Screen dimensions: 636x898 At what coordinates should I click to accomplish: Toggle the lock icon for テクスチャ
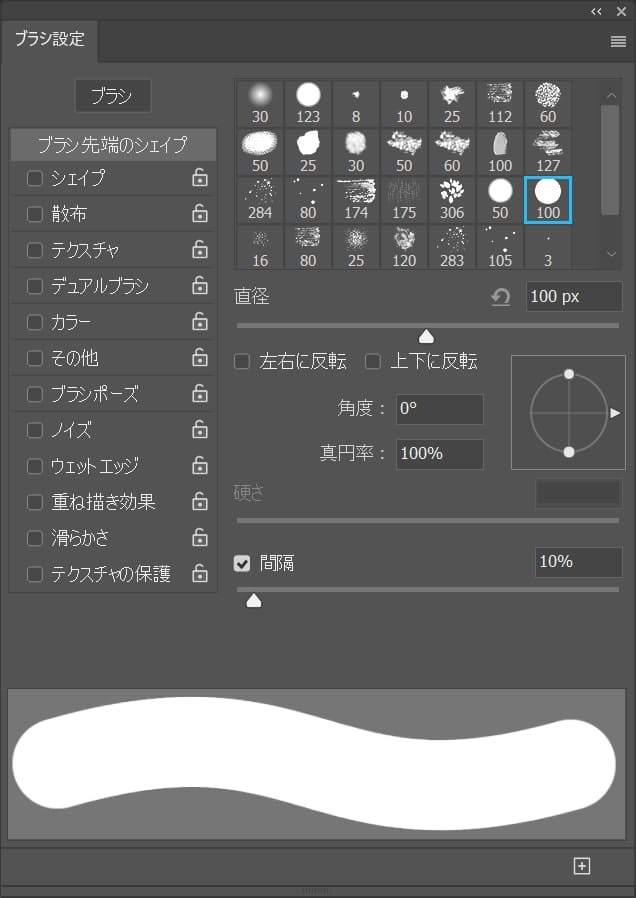[x=199, y=250]
